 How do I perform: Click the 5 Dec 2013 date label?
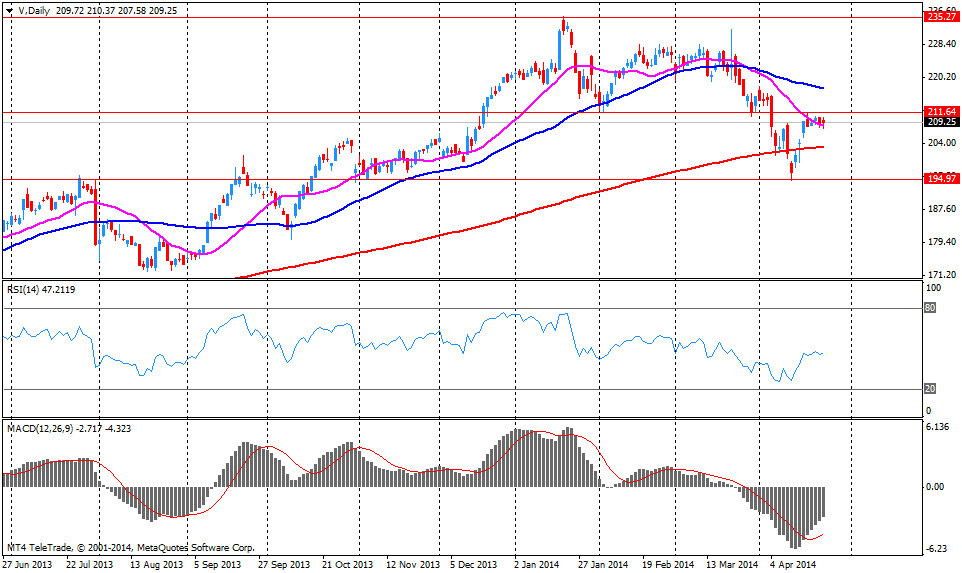click(473, 564)
